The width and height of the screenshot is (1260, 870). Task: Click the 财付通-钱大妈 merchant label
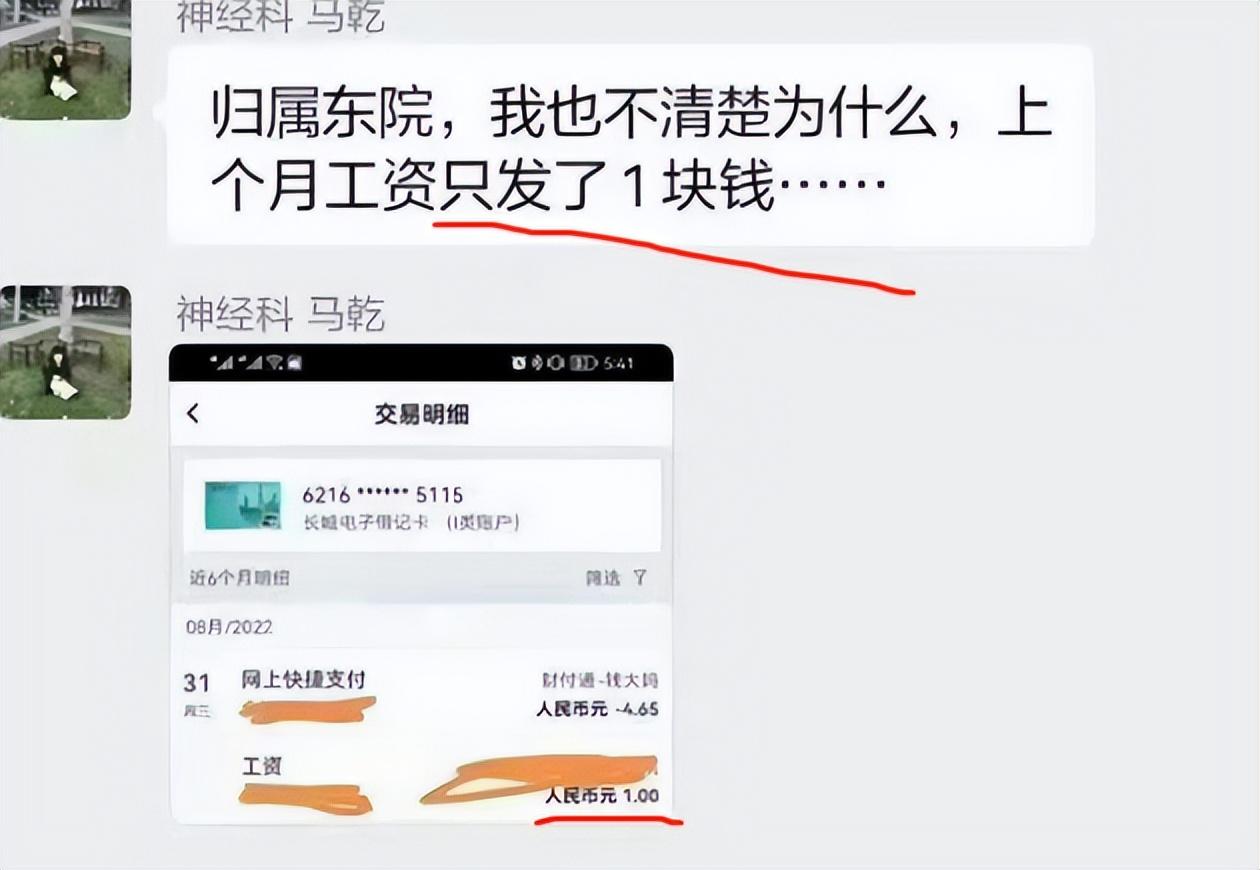coord(600,681)
